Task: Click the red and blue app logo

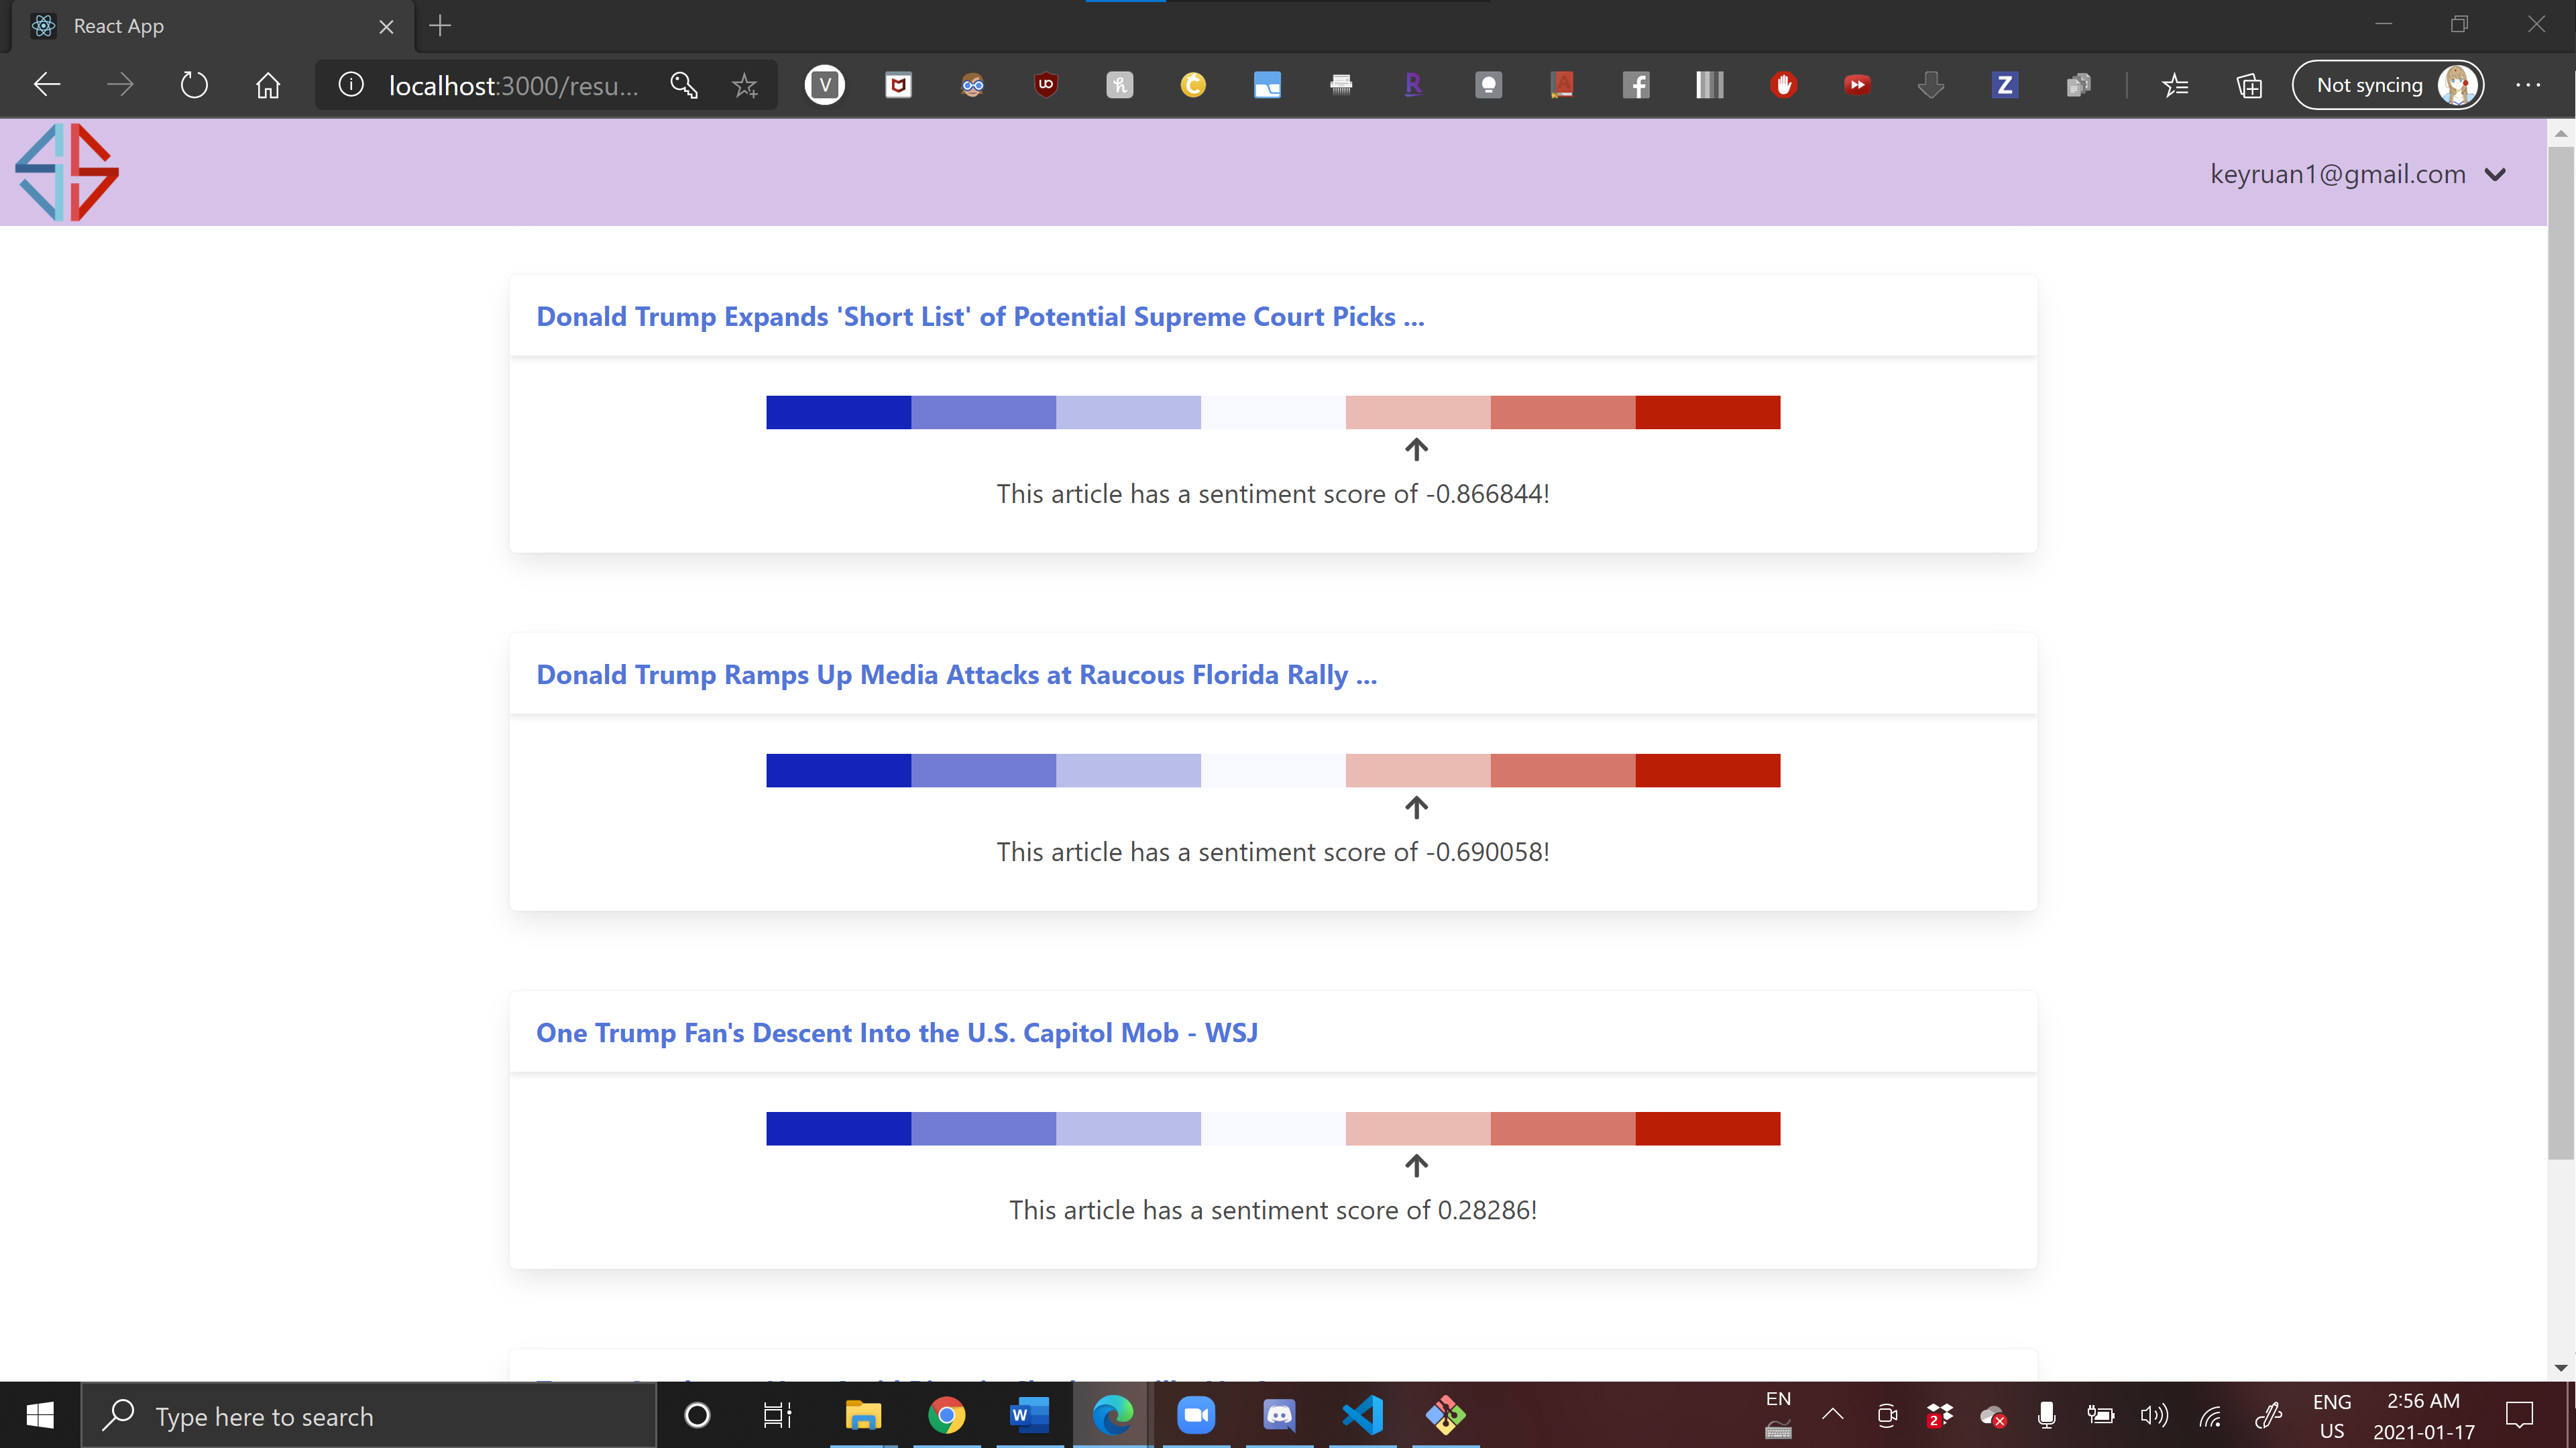Action: 67,172
